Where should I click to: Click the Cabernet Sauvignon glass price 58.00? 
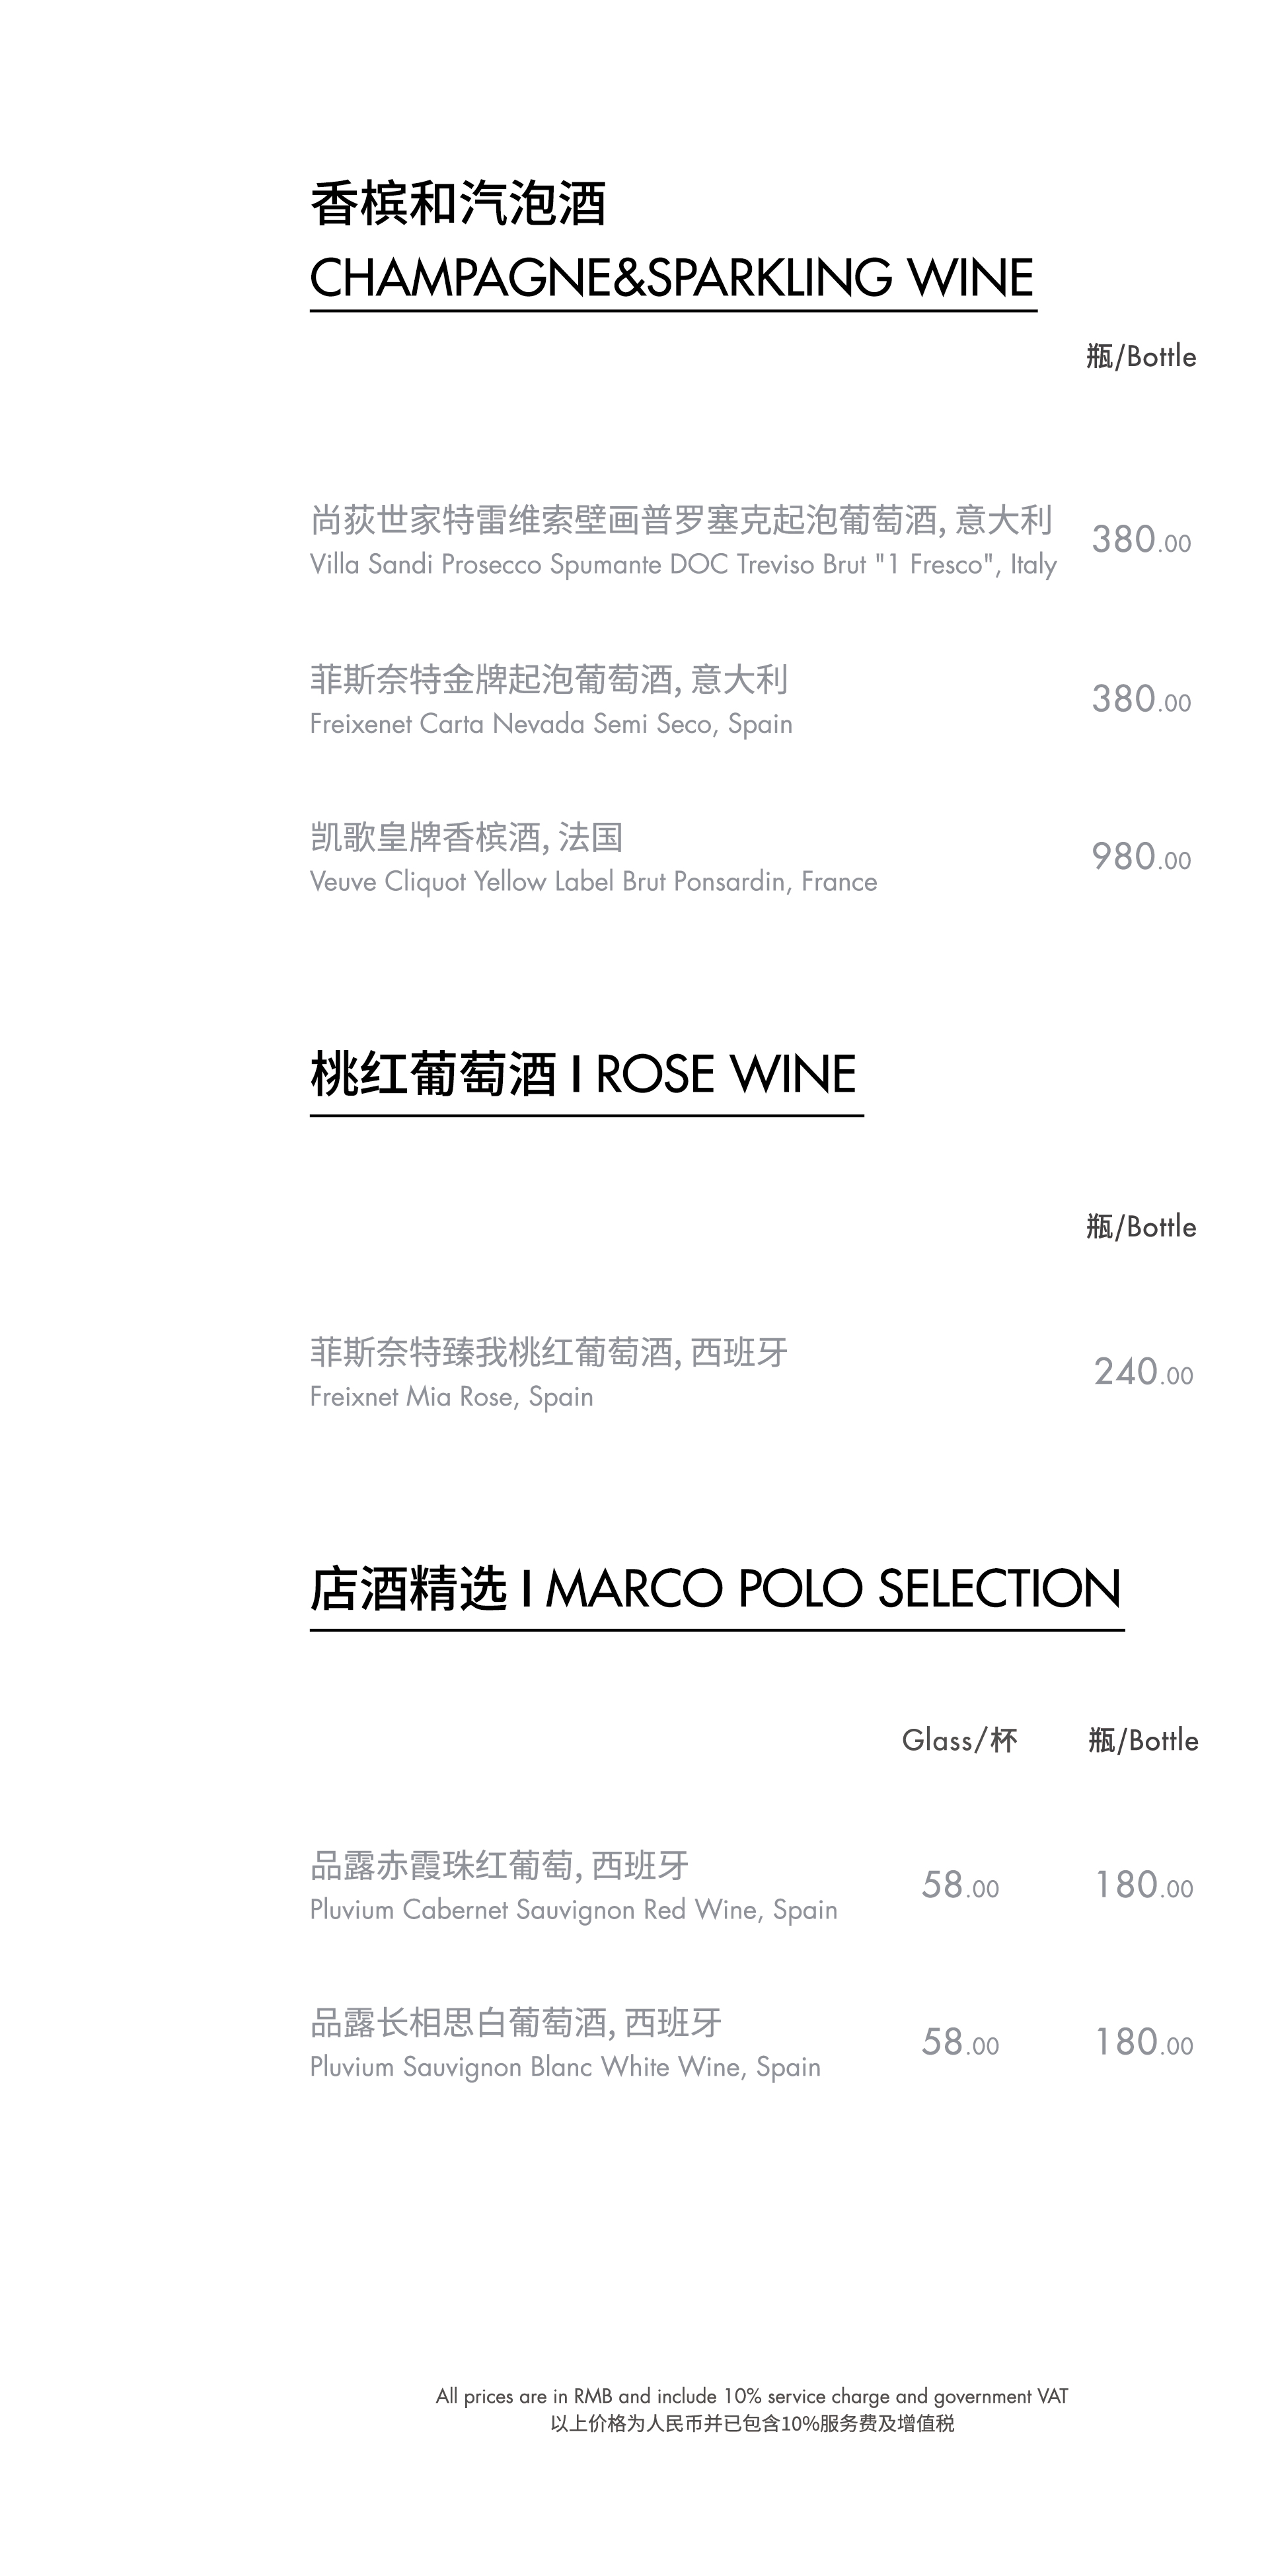click(x=960, y=1886)
